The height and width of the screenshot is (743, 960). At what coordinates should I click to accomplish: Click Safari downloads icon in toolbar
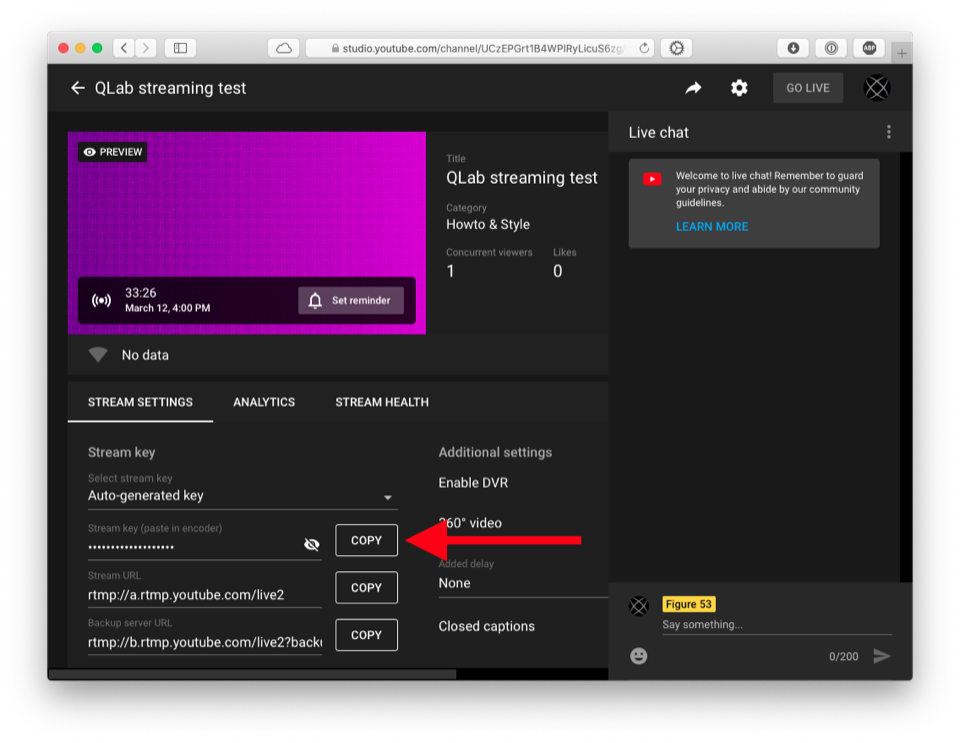point(793,48)
